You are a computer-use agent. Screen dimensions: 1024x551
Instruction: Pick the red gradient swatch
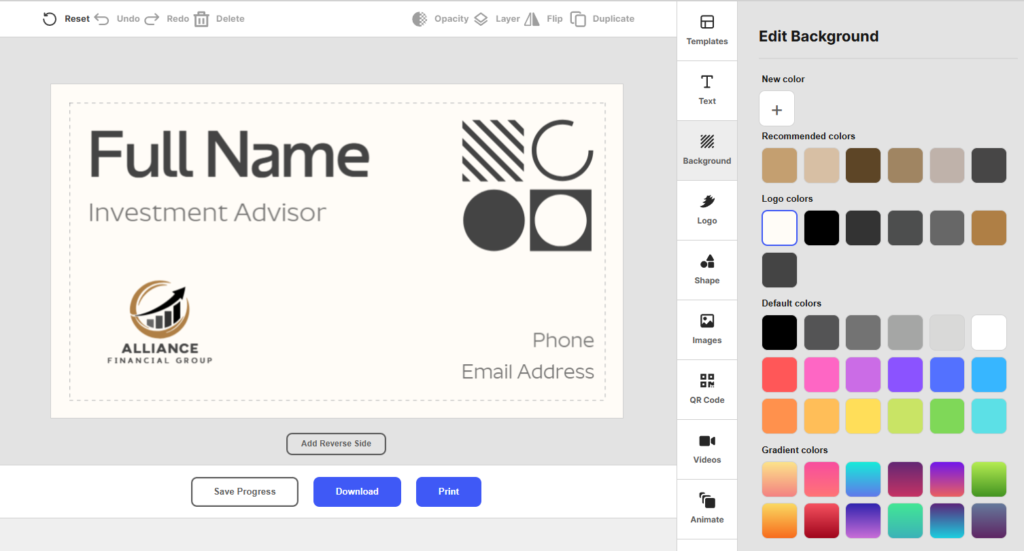(x=821, y=521)
